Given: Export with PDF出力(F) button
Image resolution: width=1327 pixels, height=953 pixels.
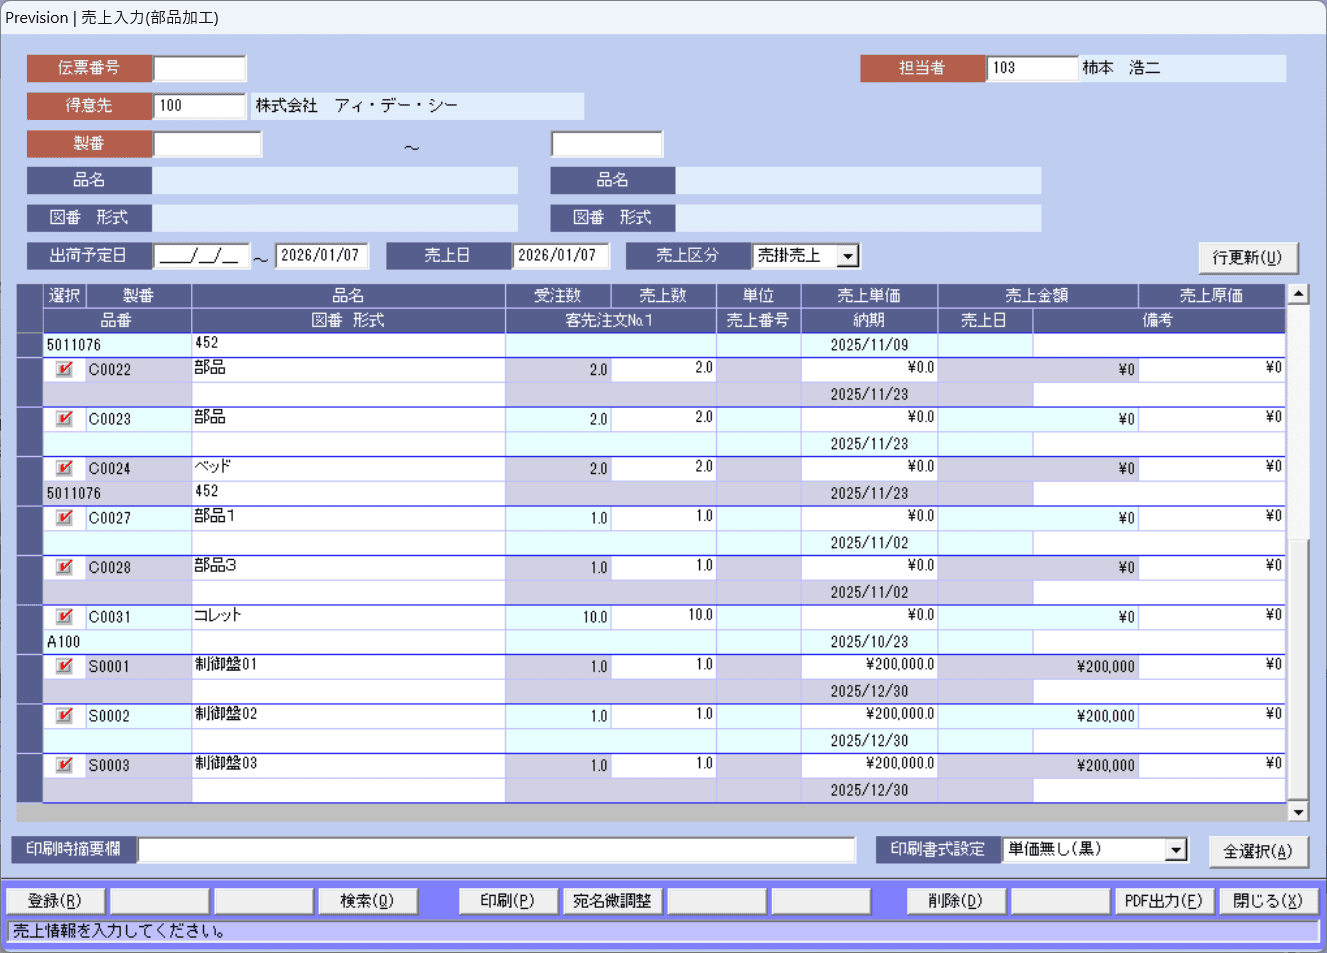Looking at the screenshot, I should tap(1163, 901).
